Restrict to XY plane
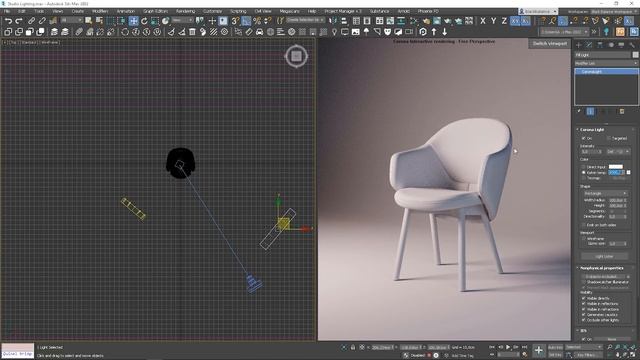 click(x=515, y=20)
